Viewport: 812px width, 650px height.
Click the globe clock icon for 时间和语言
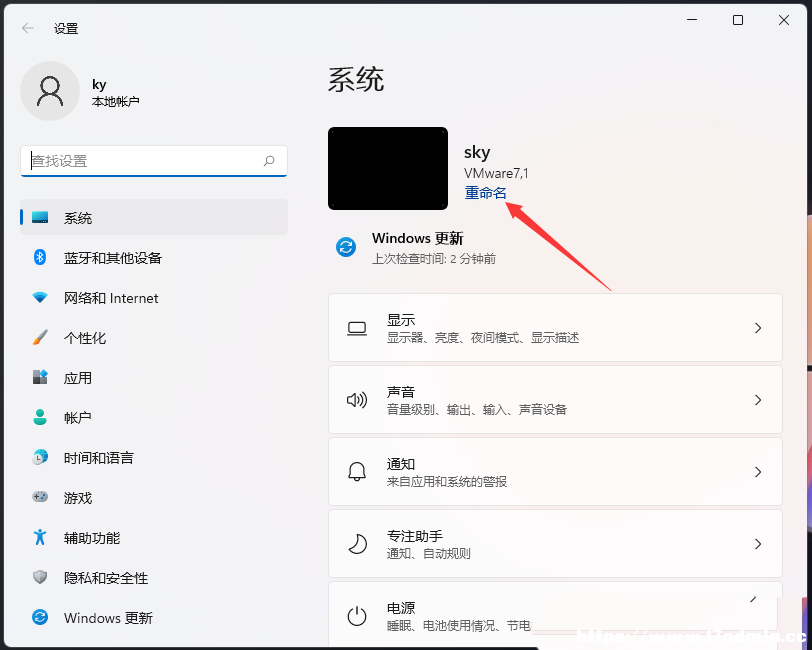[40, 457]
